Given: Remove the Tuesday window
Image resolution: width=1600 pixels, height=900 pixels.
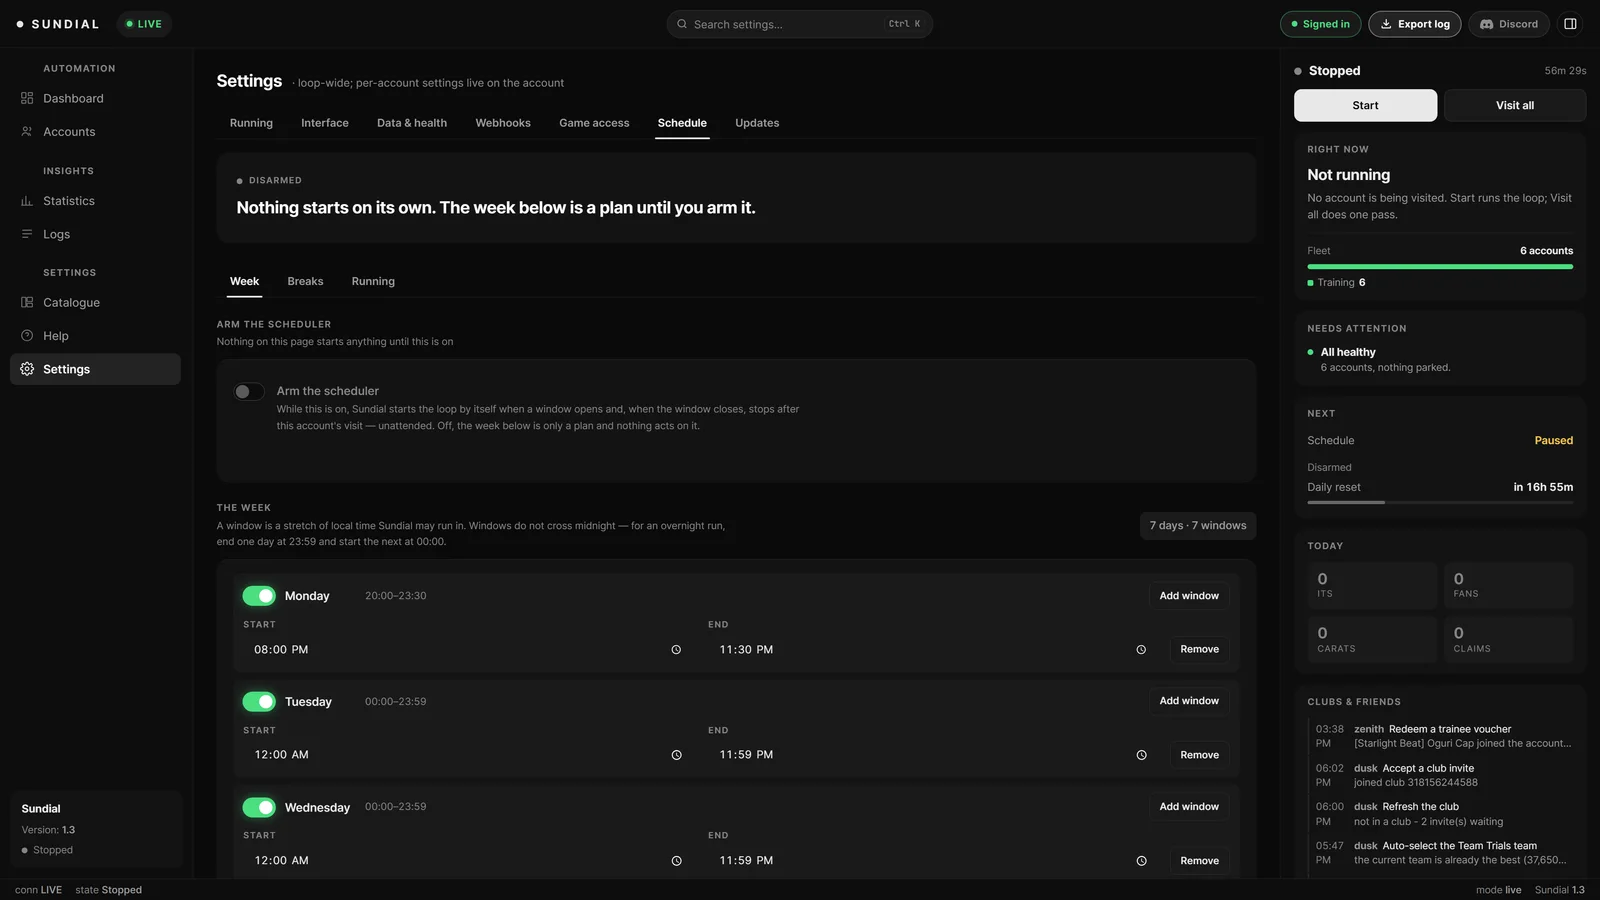Looking at the screenshot, I should 1199,755.
